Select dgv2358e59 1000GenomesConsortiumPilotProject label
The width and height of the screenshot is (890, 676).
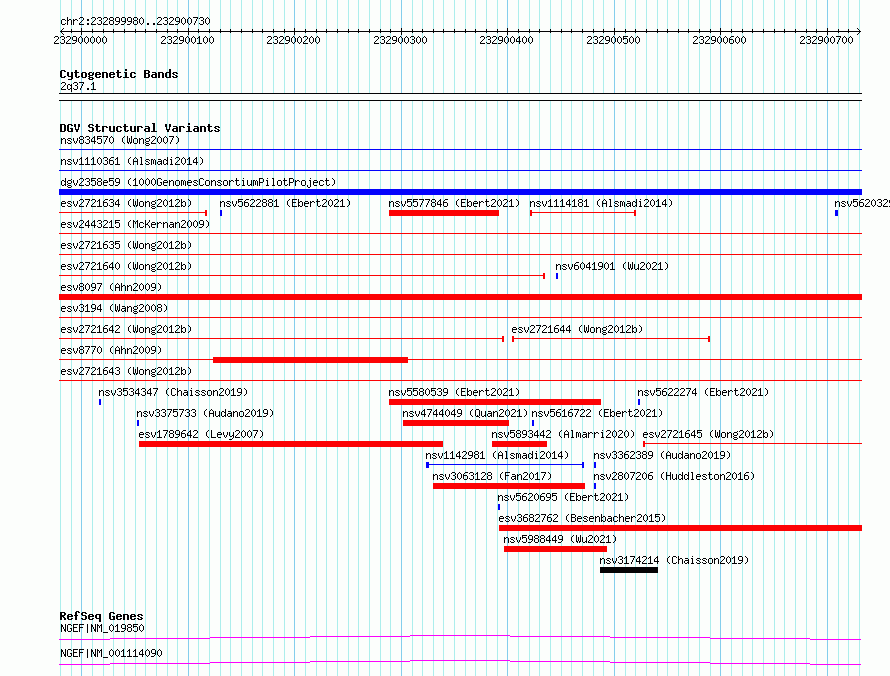pos(198,182)
